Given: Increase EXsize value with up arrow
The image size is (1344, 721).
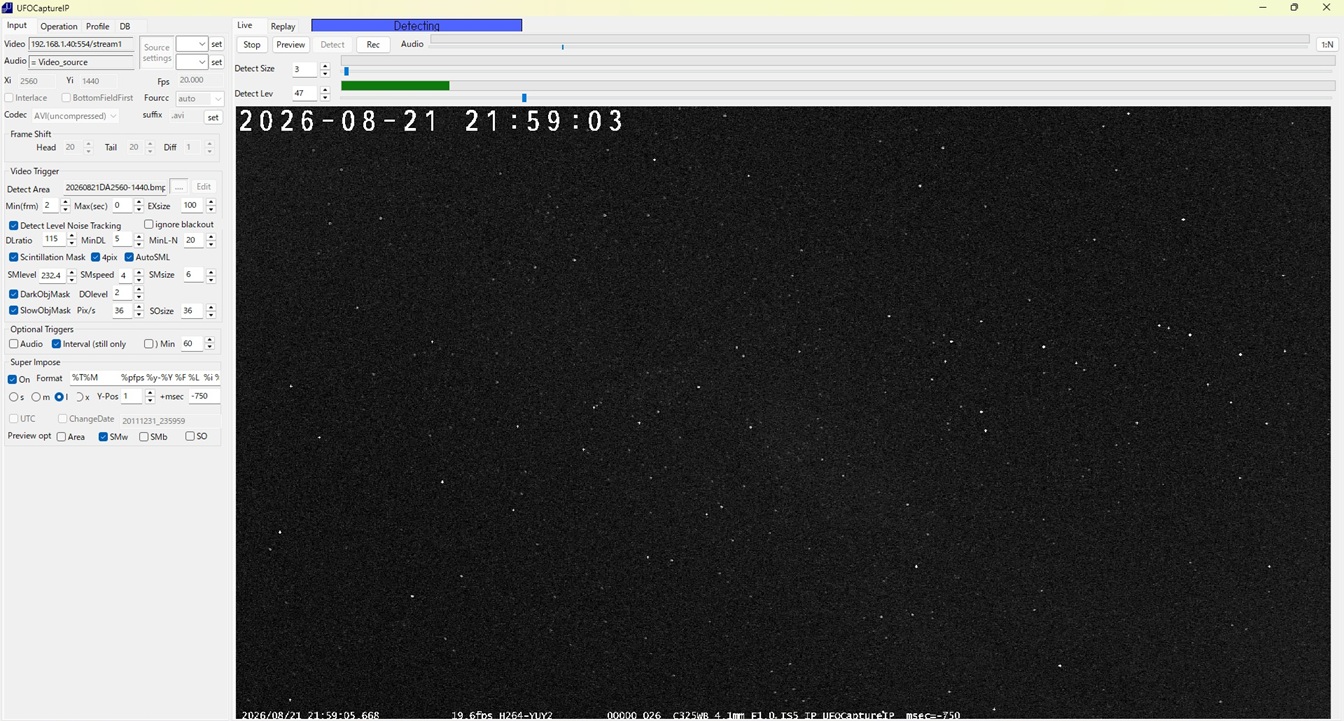Looking at the screenshot, I should (x=210, y=202).
